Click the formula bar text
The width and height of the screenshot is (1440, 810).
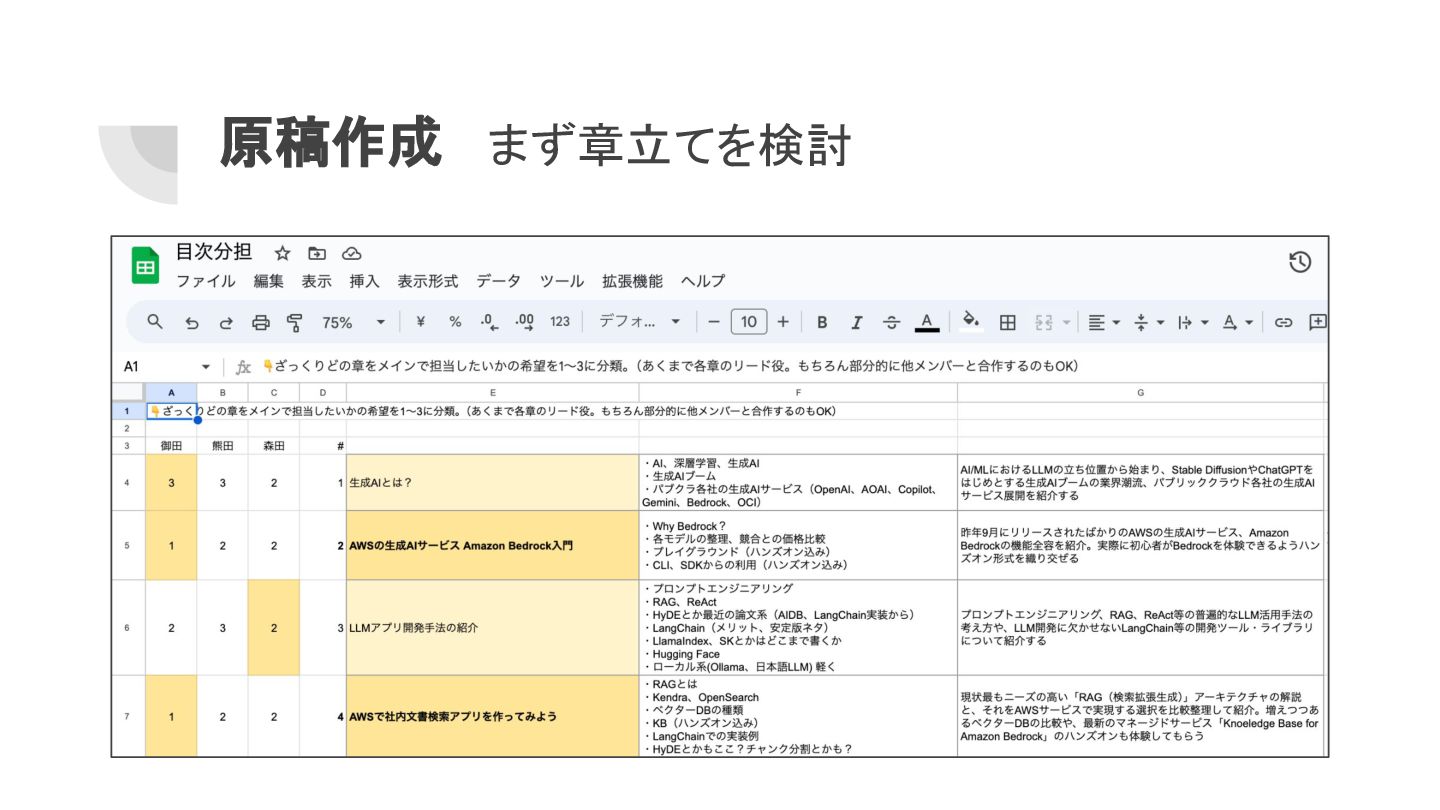click(670, 367)
